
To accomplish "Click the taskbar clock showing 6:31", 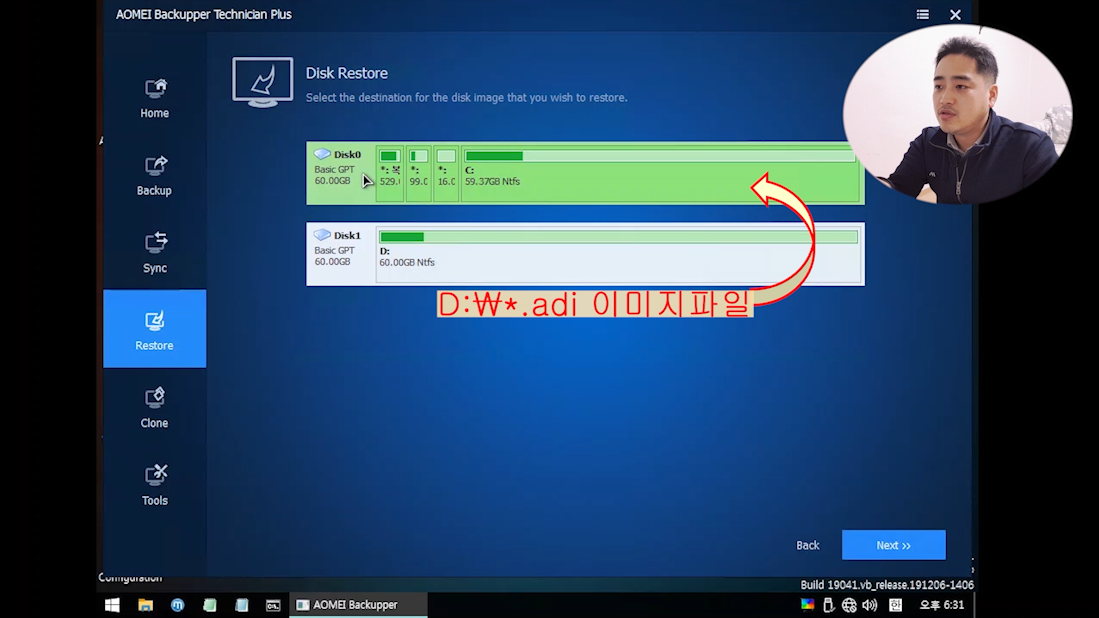I will point(941,605).
